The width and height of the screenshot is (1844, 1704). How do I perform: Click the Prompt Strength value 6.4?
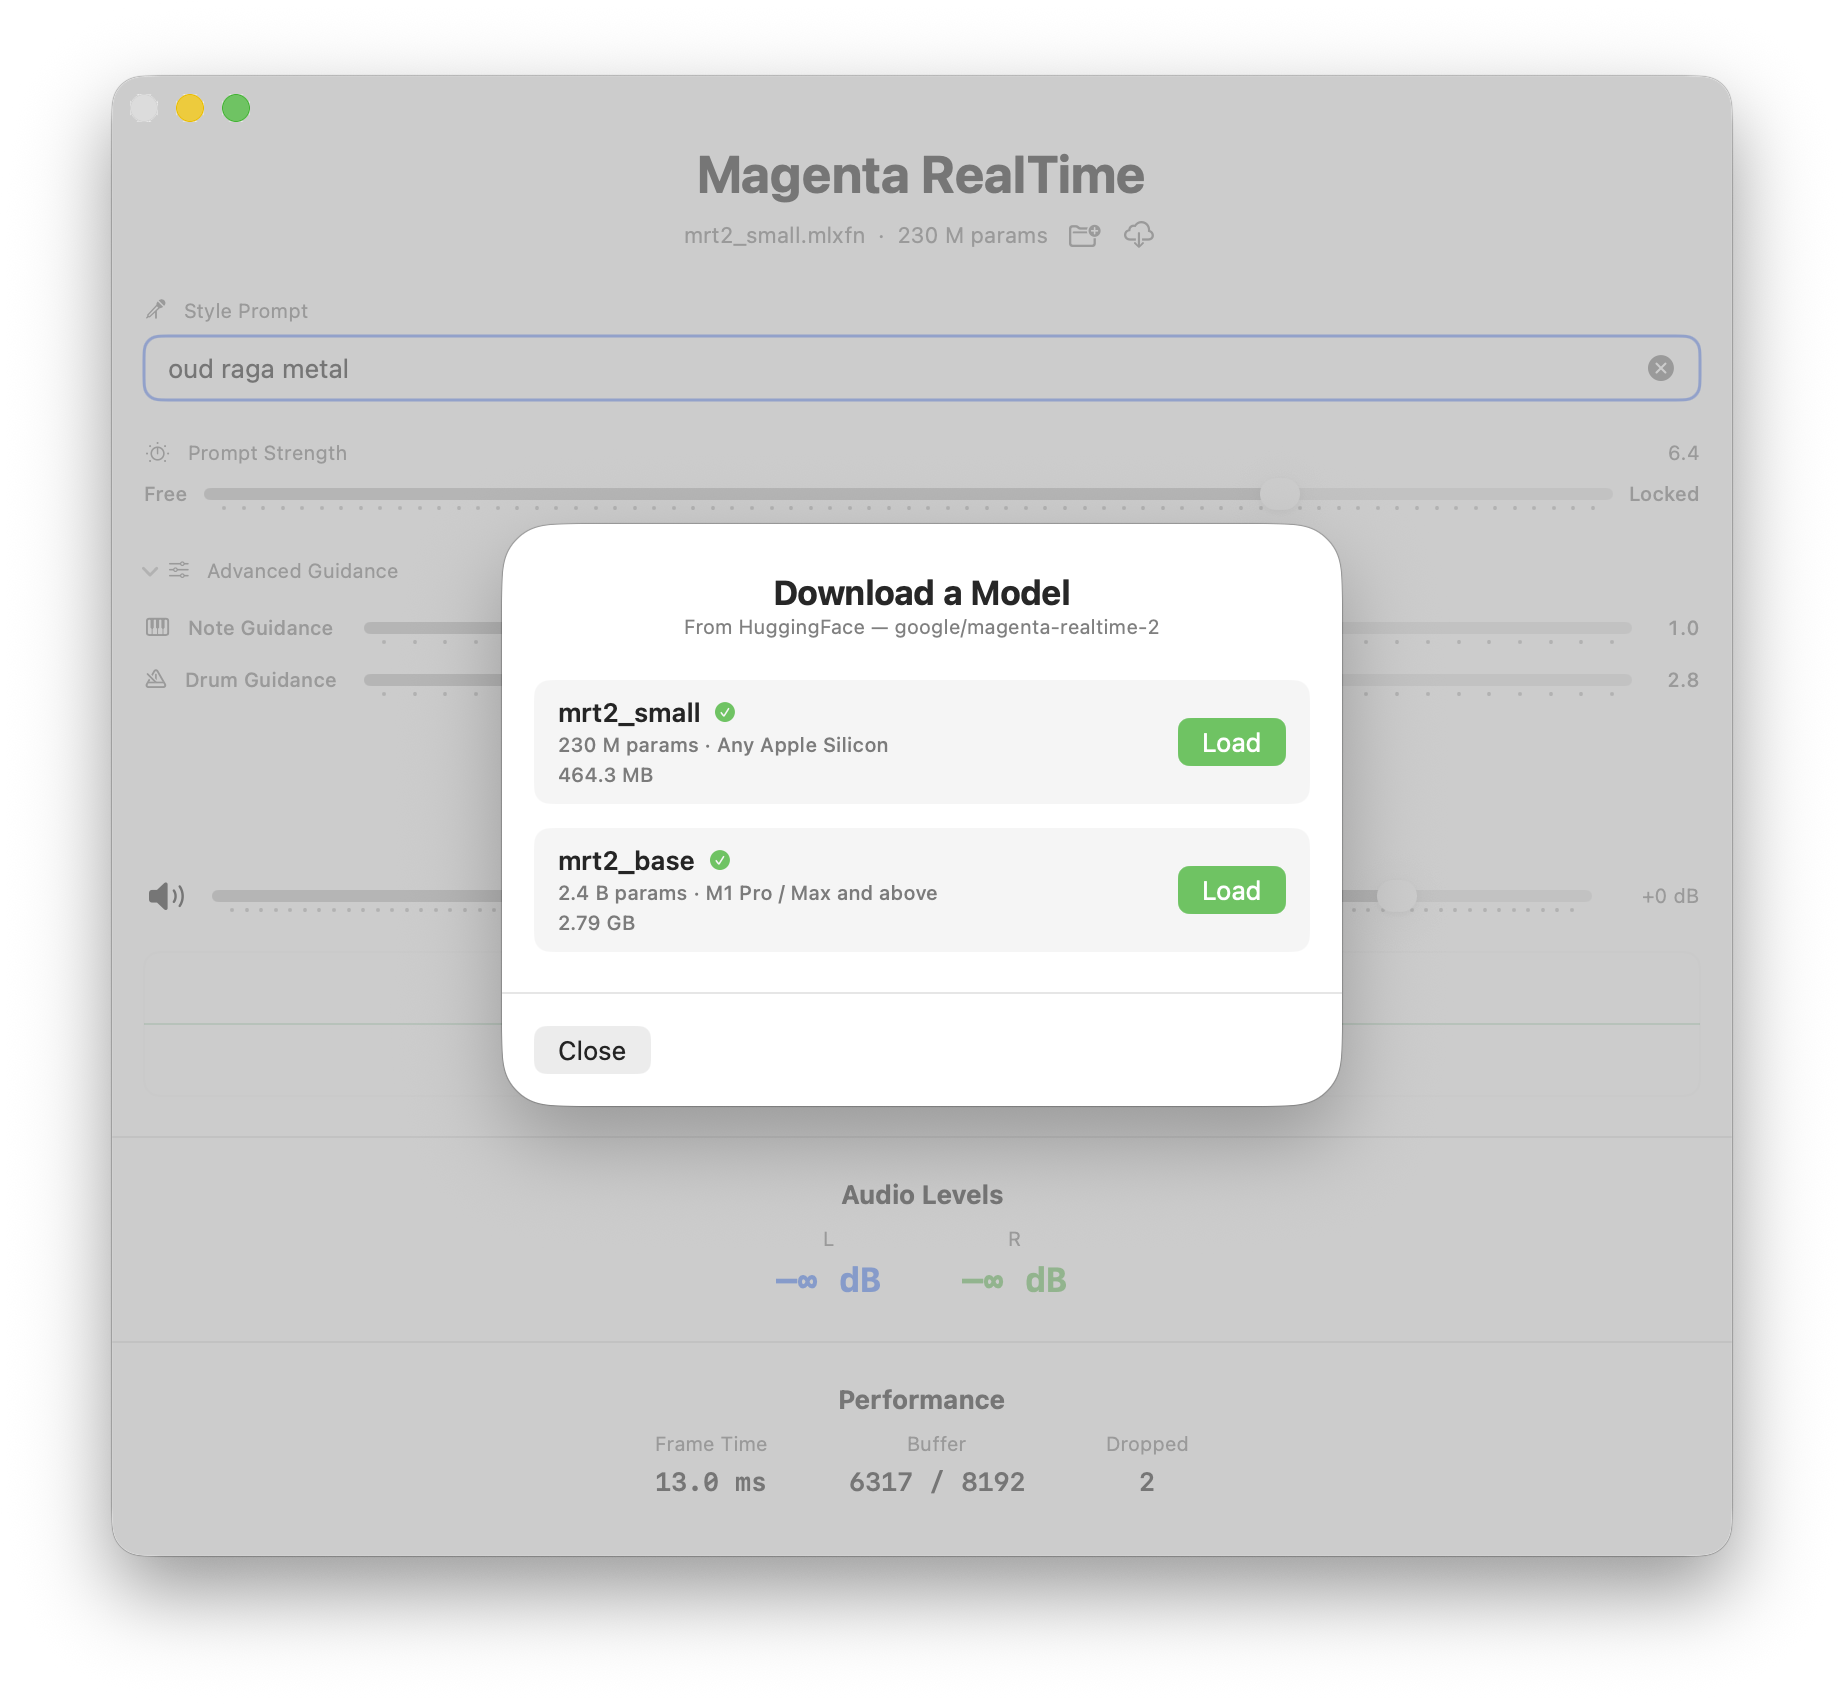[x=1683, y=453]
